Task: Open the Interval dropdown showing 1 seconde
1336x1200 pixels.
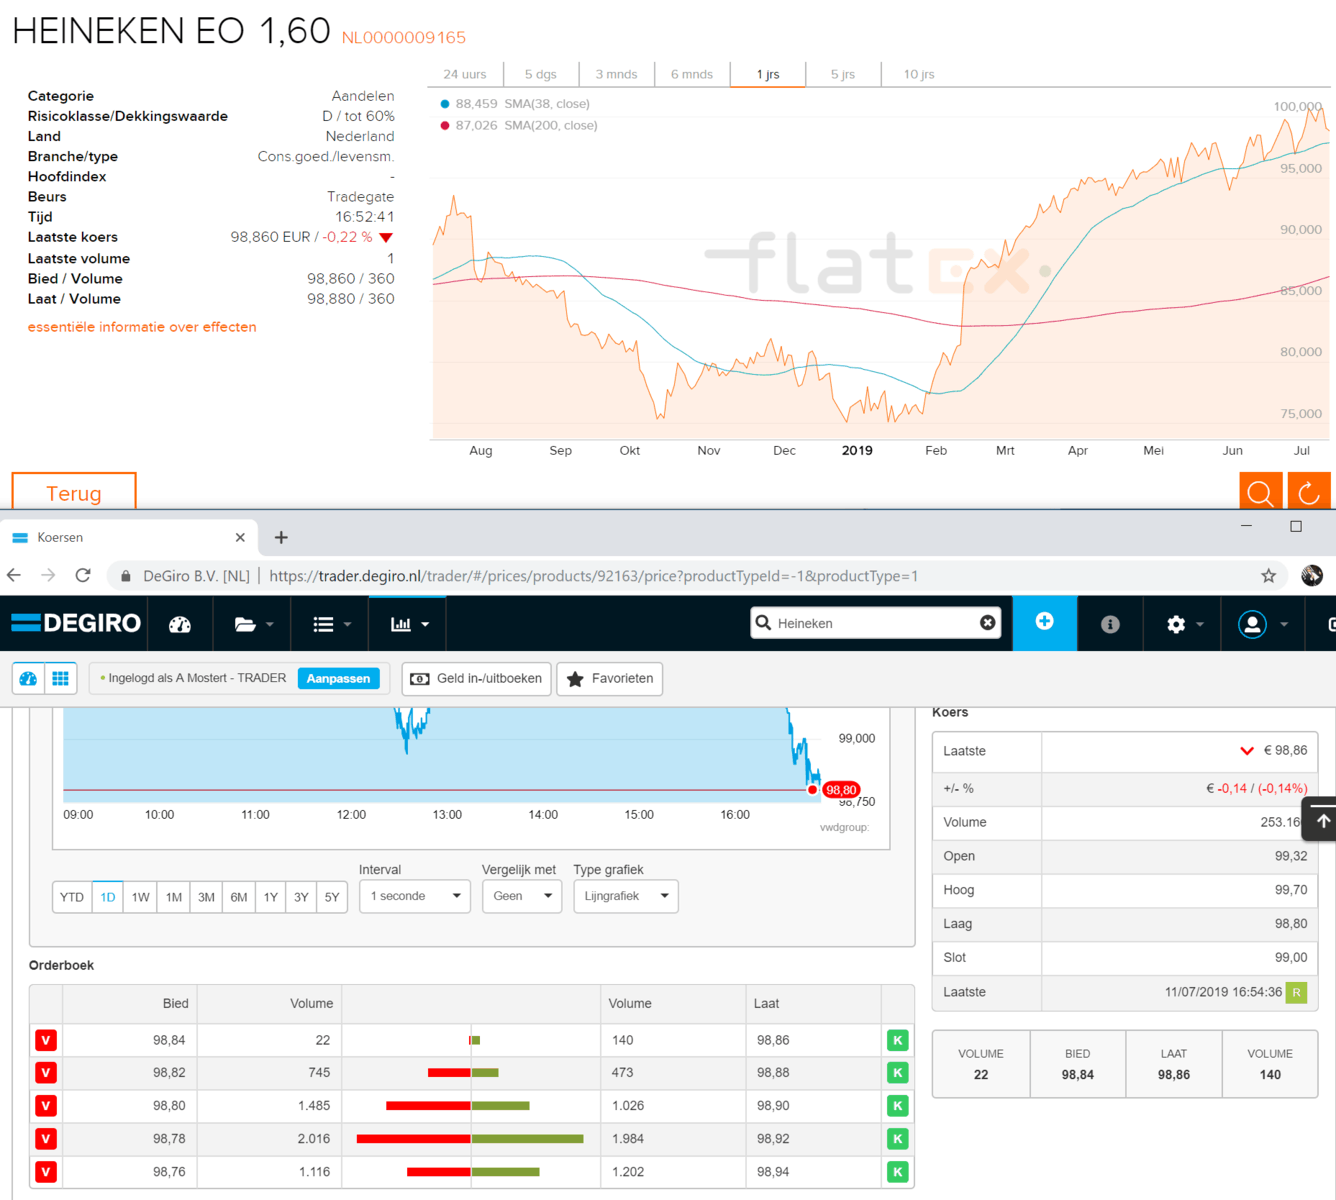Action: point(415,896)
